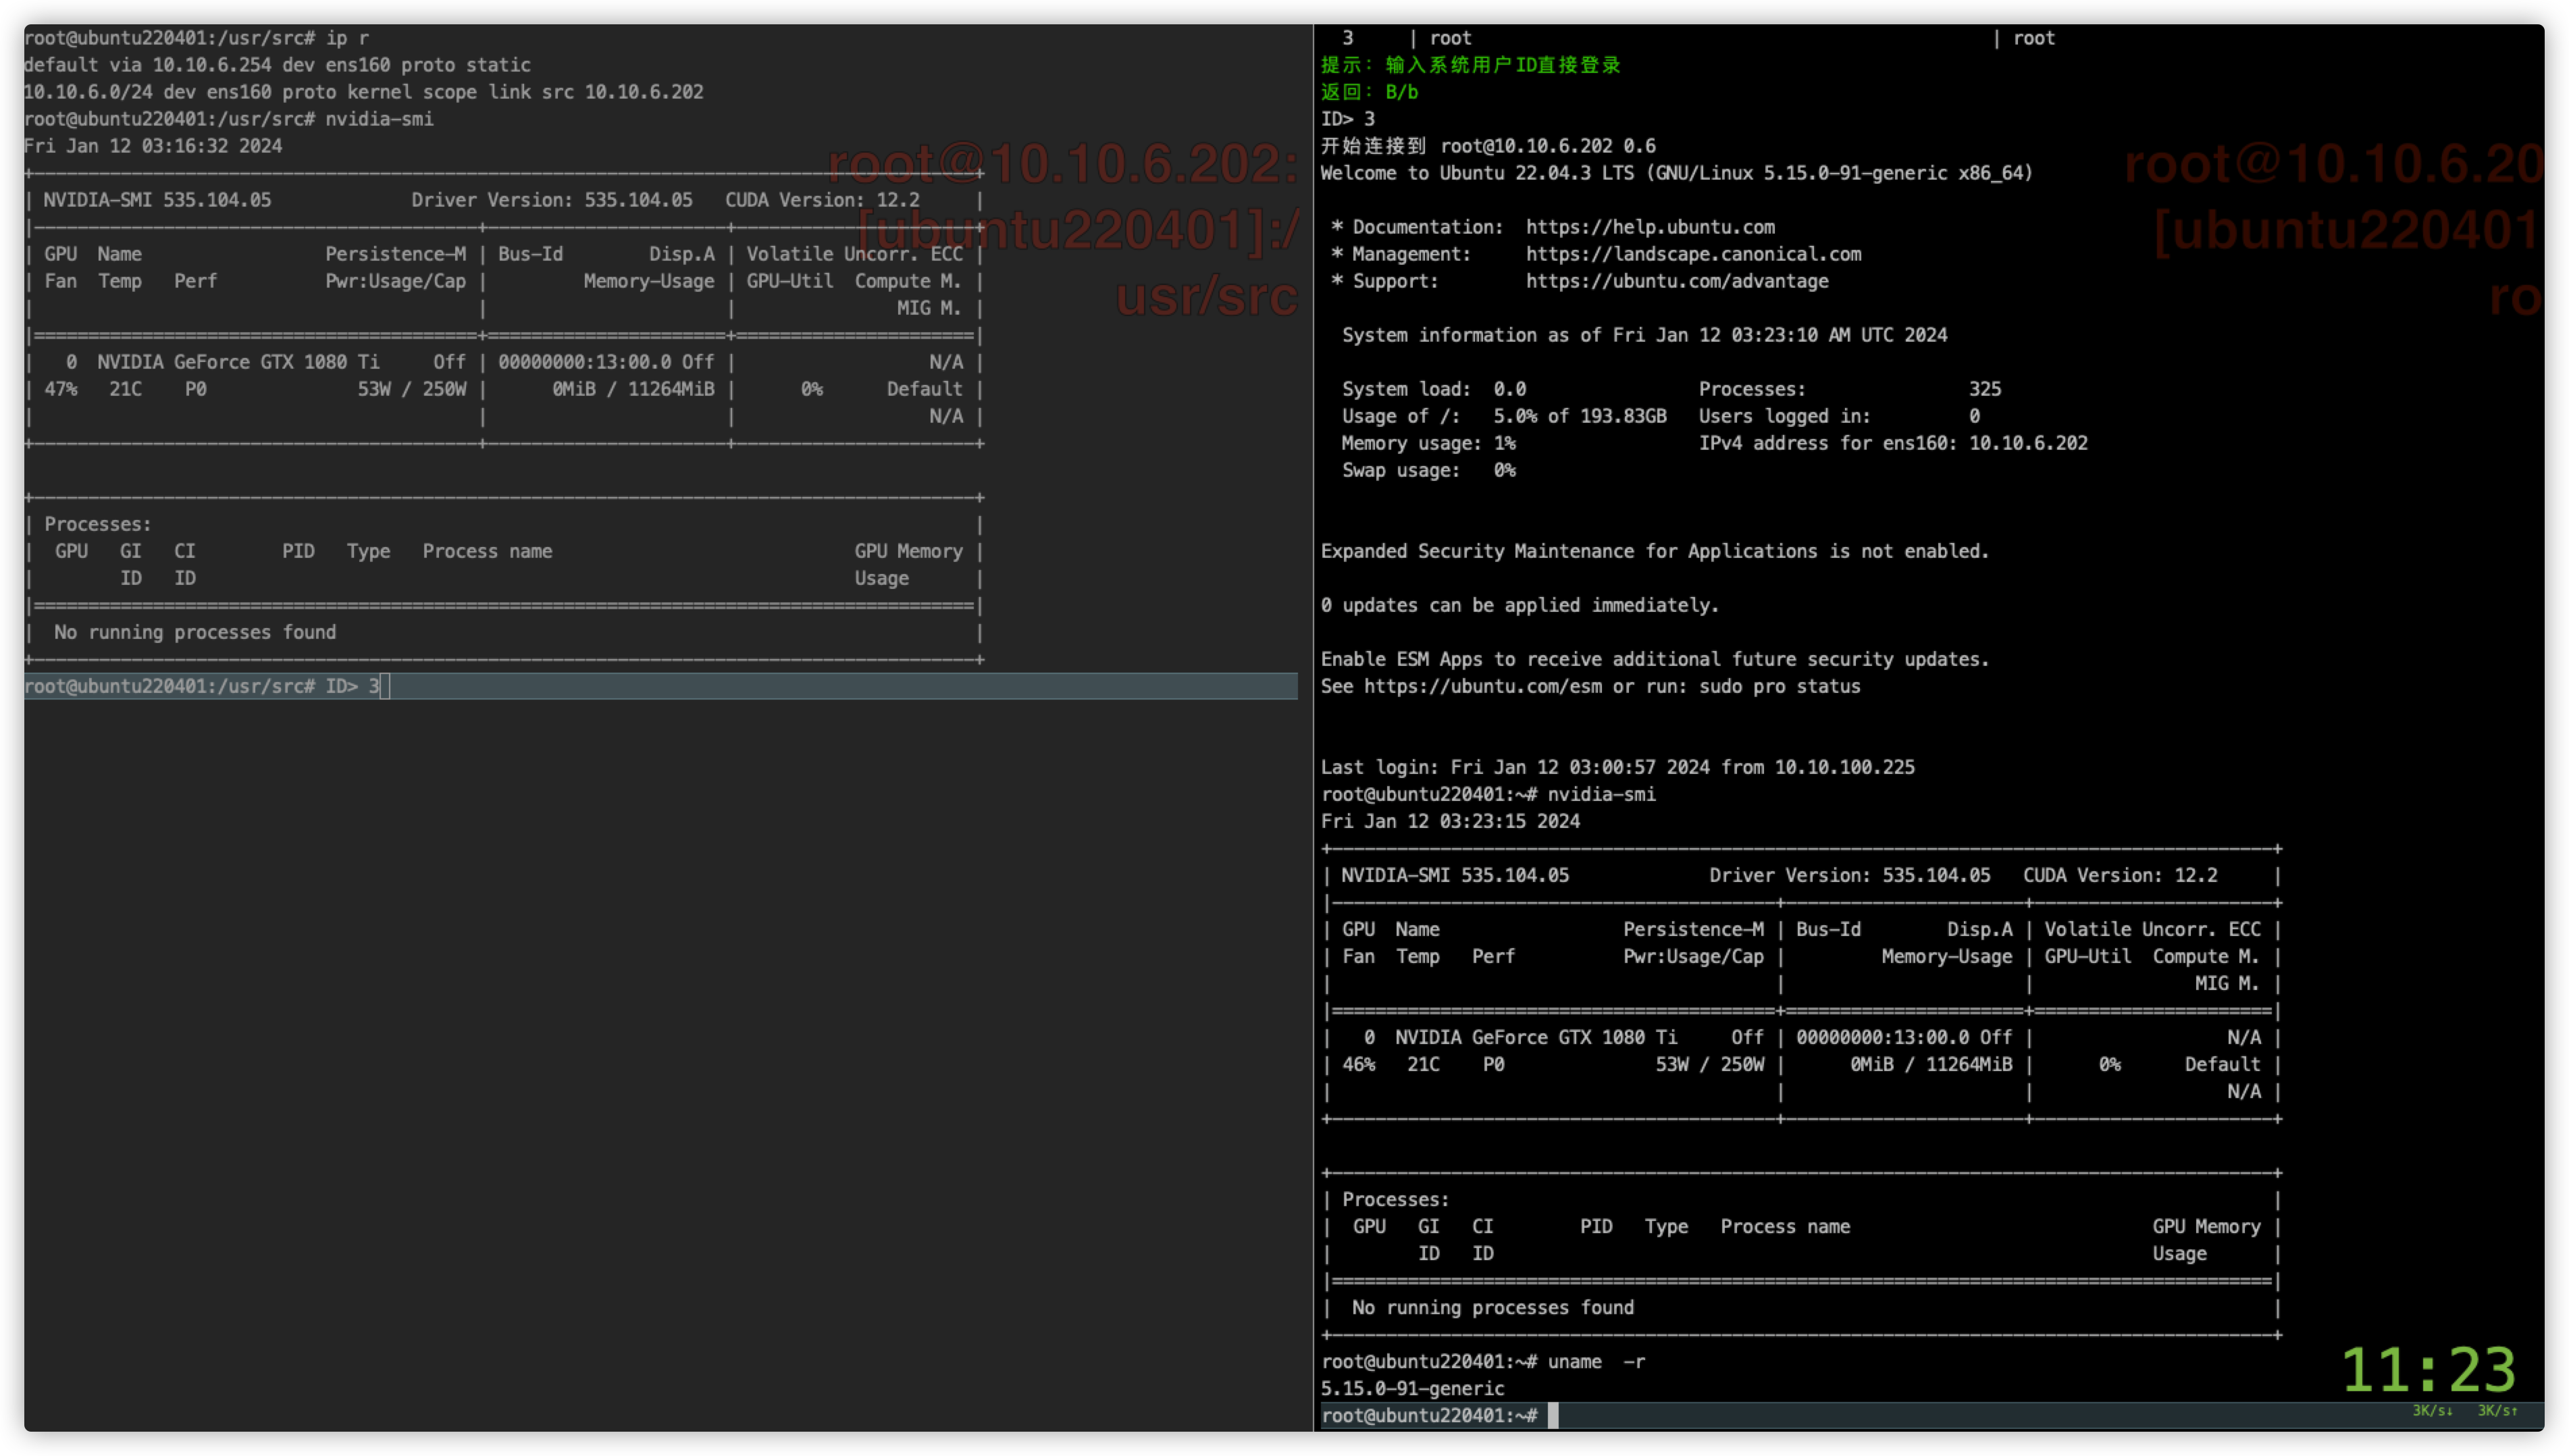
Task: Open the https://ubuntu.com/esm link
Action: point(1482,686)
